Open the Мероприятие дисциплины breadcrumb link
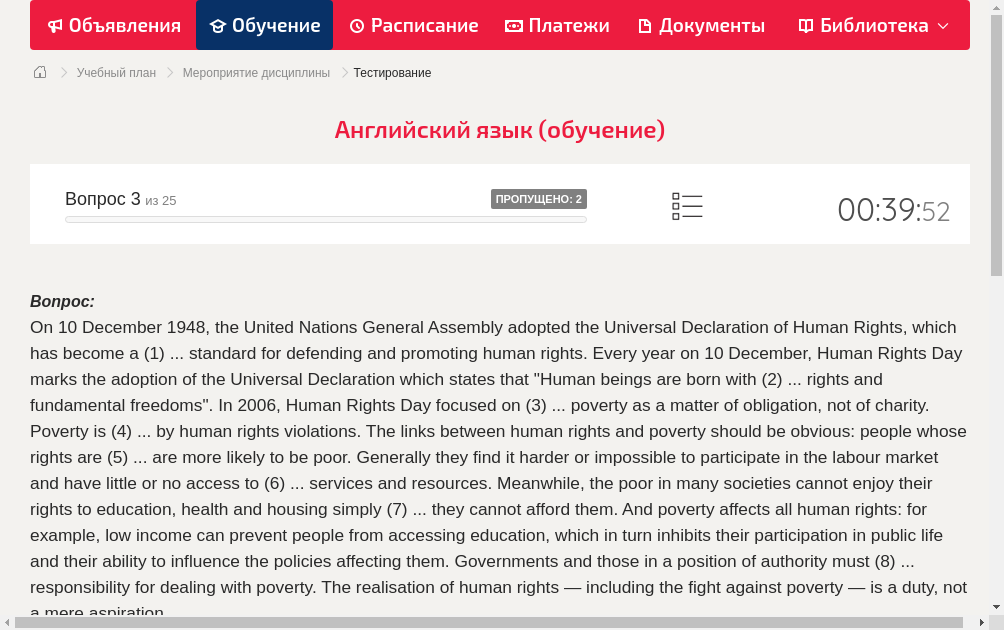 (x=256, y=73)
